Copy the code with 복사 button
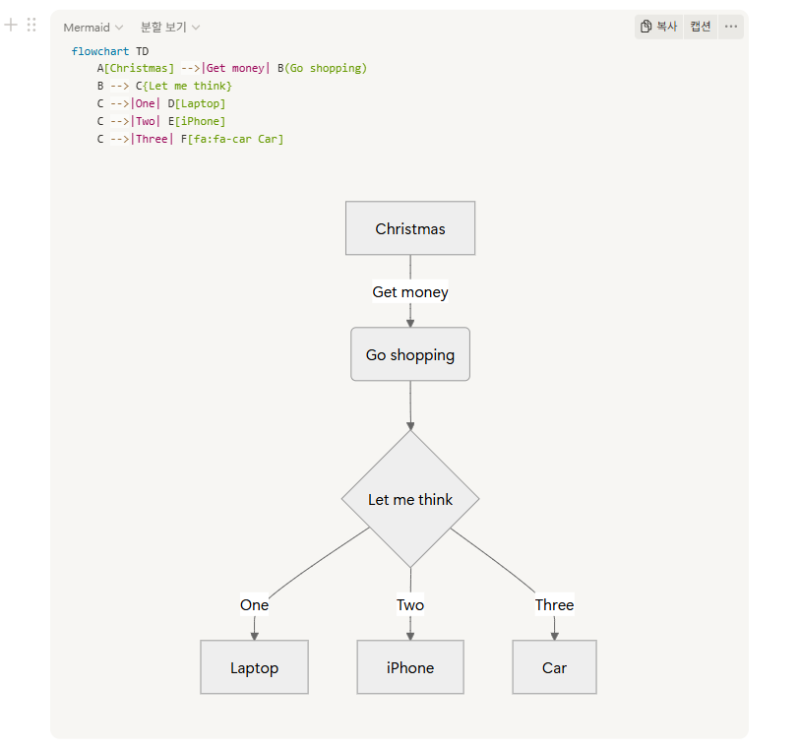 coord(659,27)
